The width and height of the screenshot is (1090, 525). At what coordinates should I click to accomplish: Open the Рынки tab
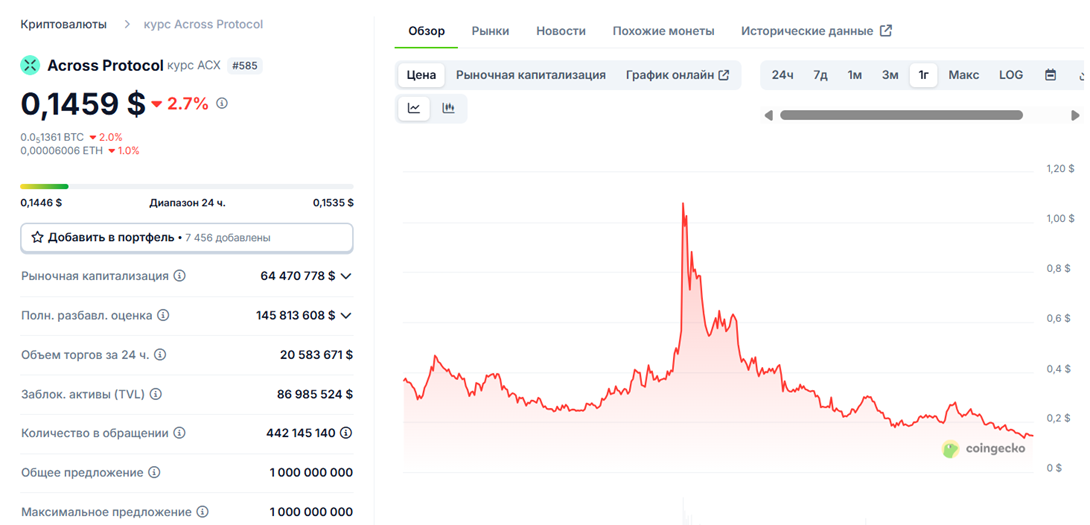tap(490, 31)
